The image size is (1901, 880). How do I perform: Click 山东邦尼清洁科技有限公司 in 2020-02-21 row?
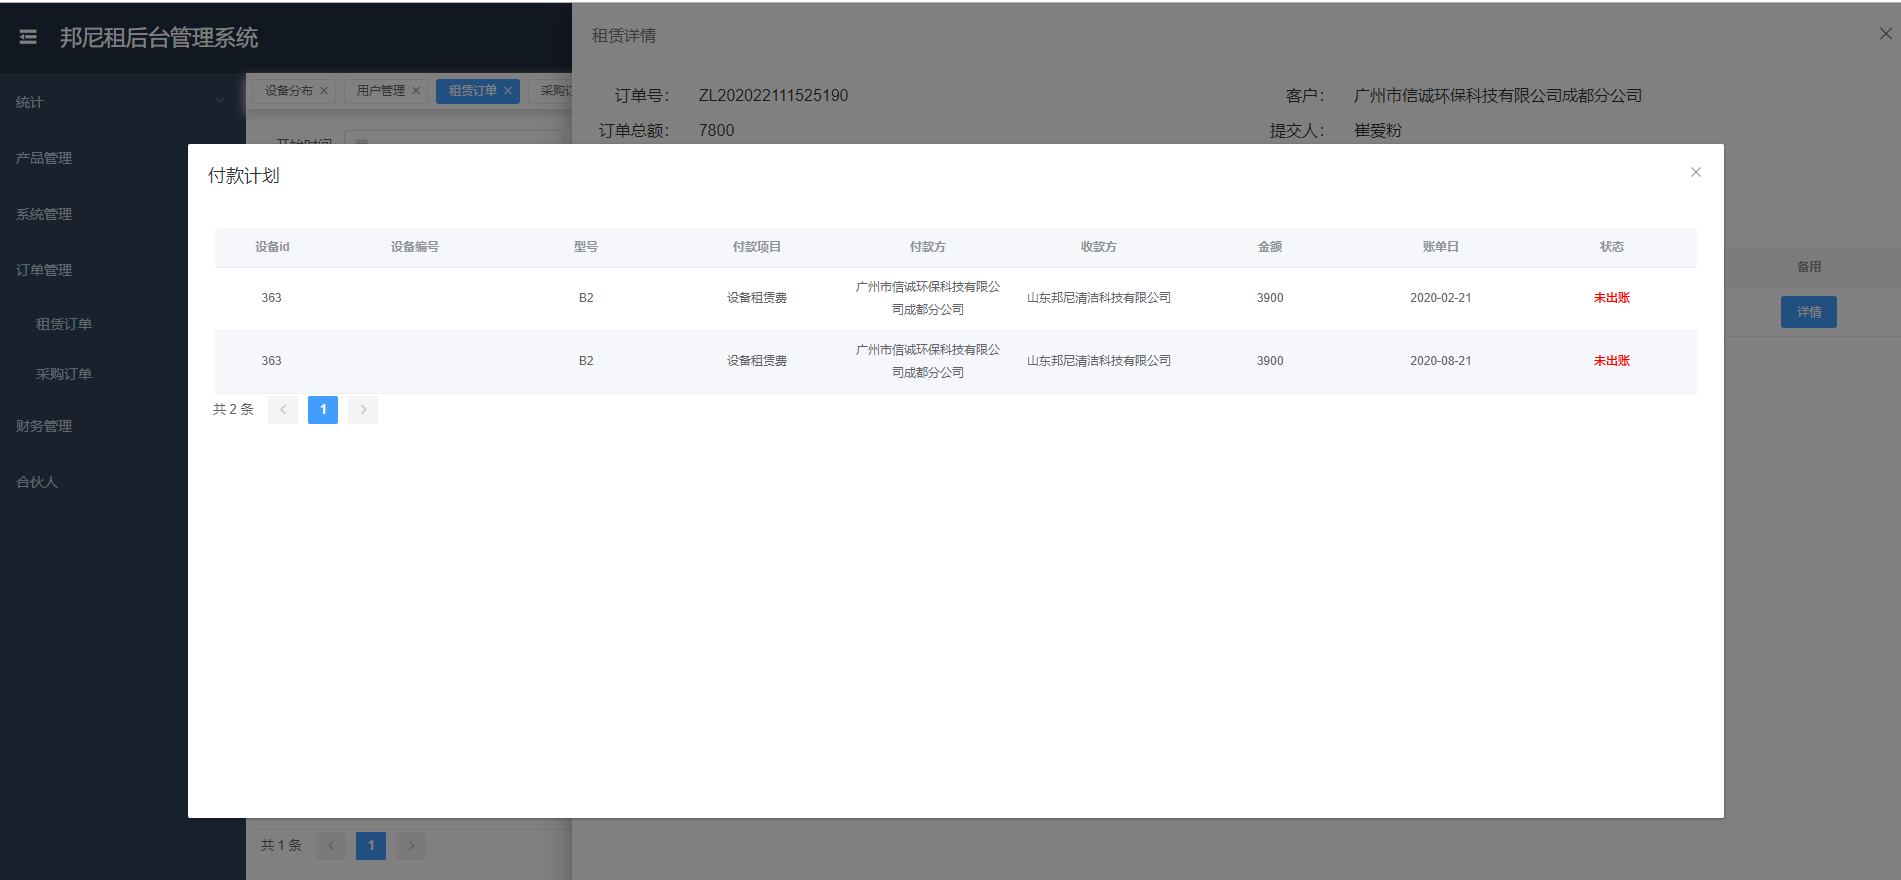[1099, 298]
